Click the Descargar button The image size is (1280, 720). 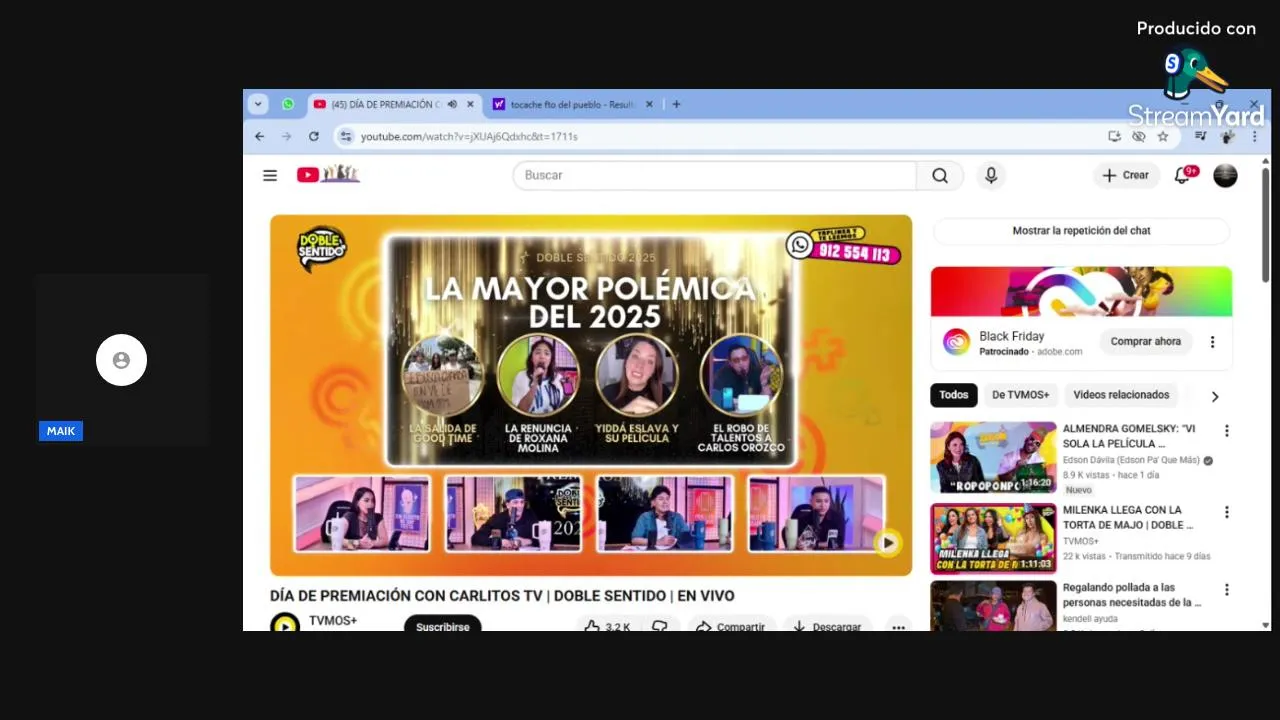point(827,626)
